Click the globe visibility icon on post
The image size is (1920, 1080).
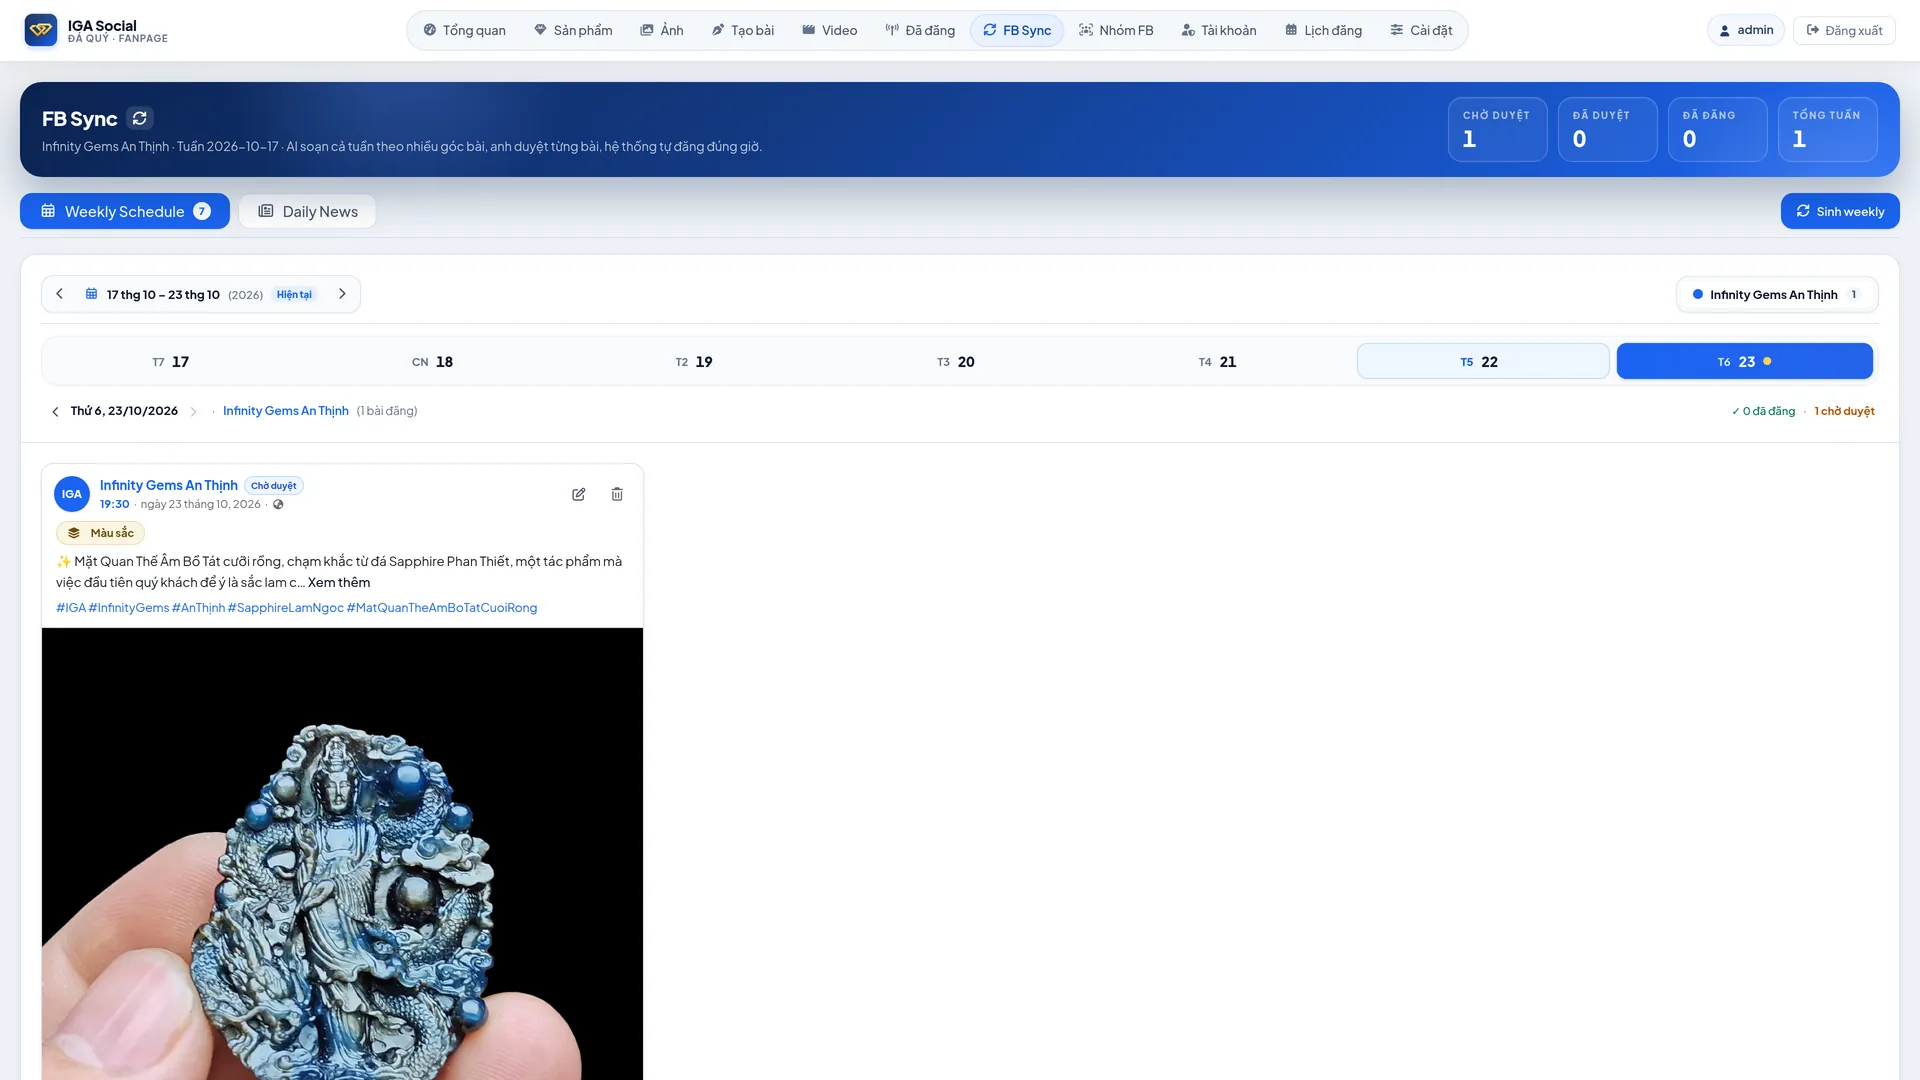coord(278,504)
